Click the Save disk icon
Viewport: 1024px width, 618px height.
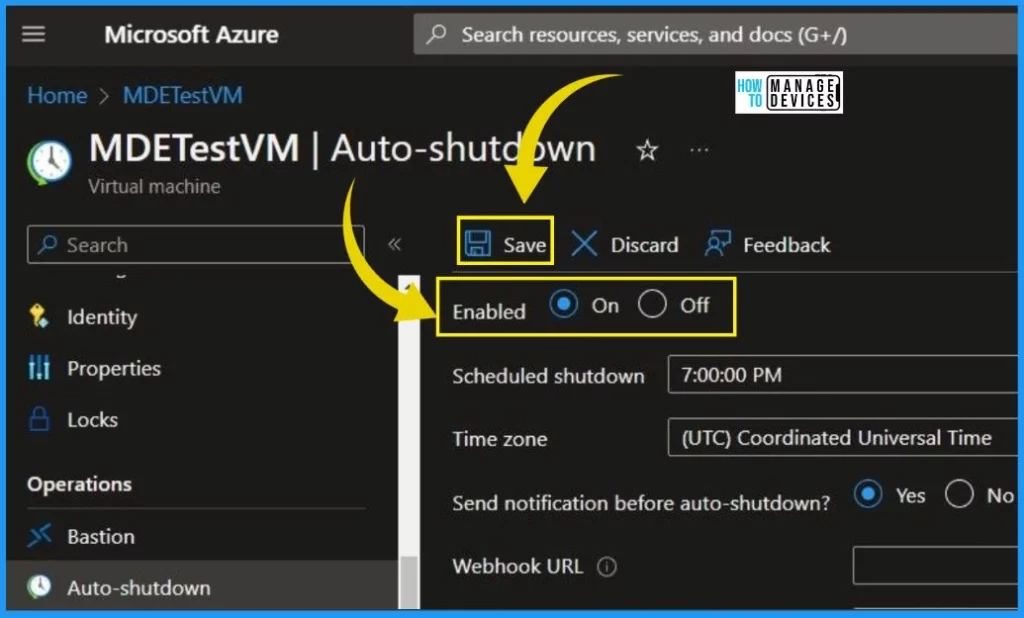coord(478,245)
